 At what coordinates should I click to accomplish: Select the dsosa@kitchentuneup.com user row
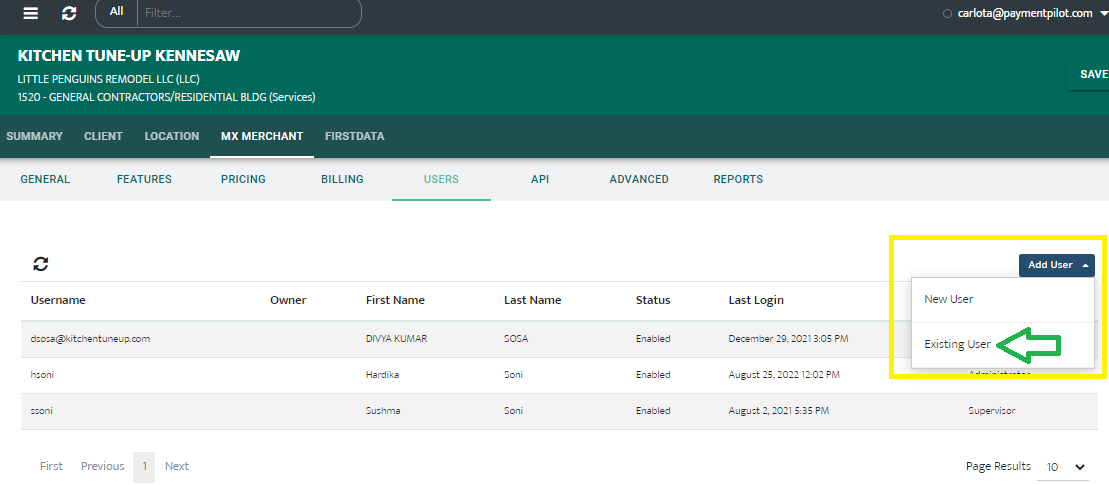(x=90, y=339)
